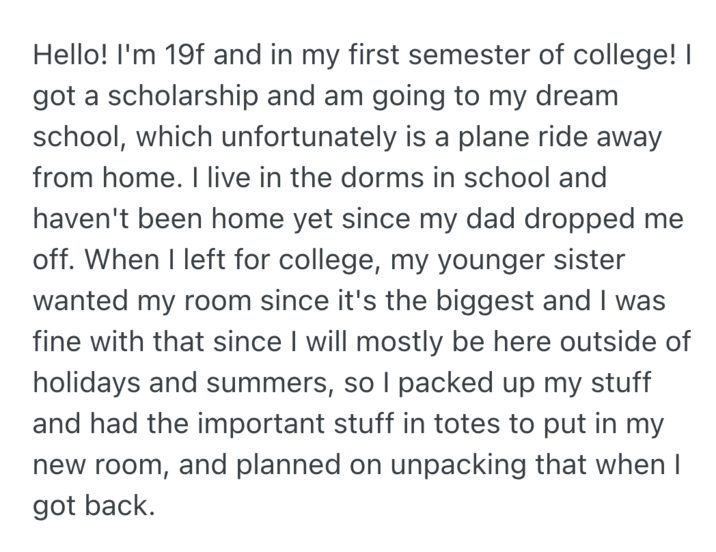Image resolution: width=716 pixels, height=552 pixels.
Task: Click on "19f" in the first line
Action: 182,56
